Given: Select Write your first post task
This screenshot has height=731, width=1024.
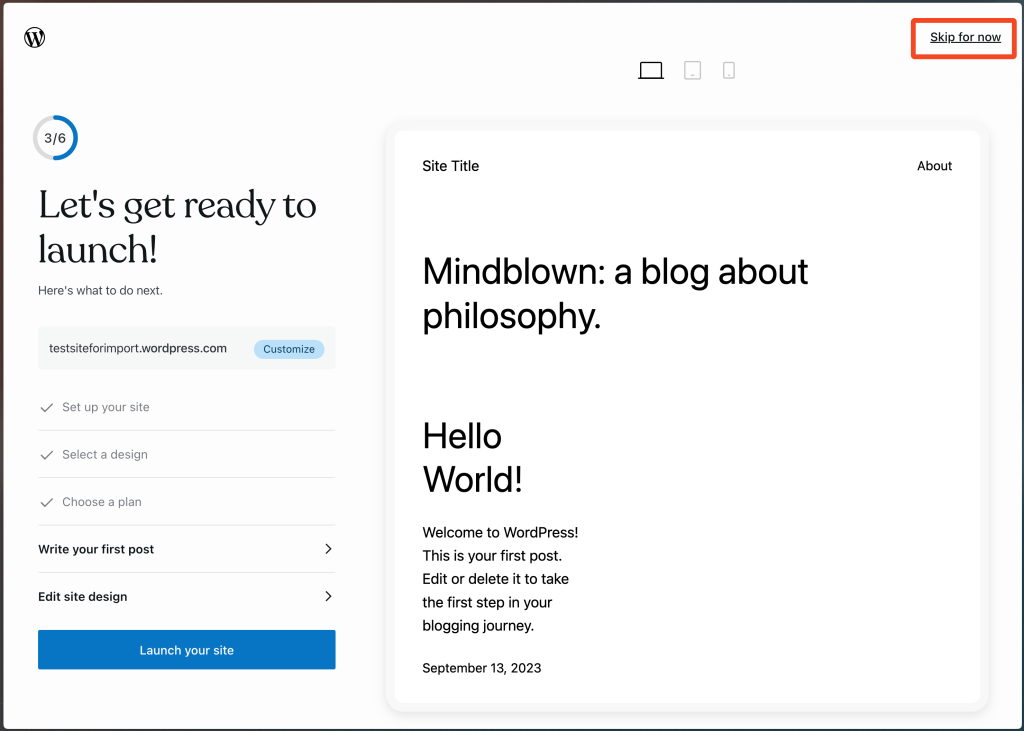Looking at the screenshot, I should [x=96, y=549].
